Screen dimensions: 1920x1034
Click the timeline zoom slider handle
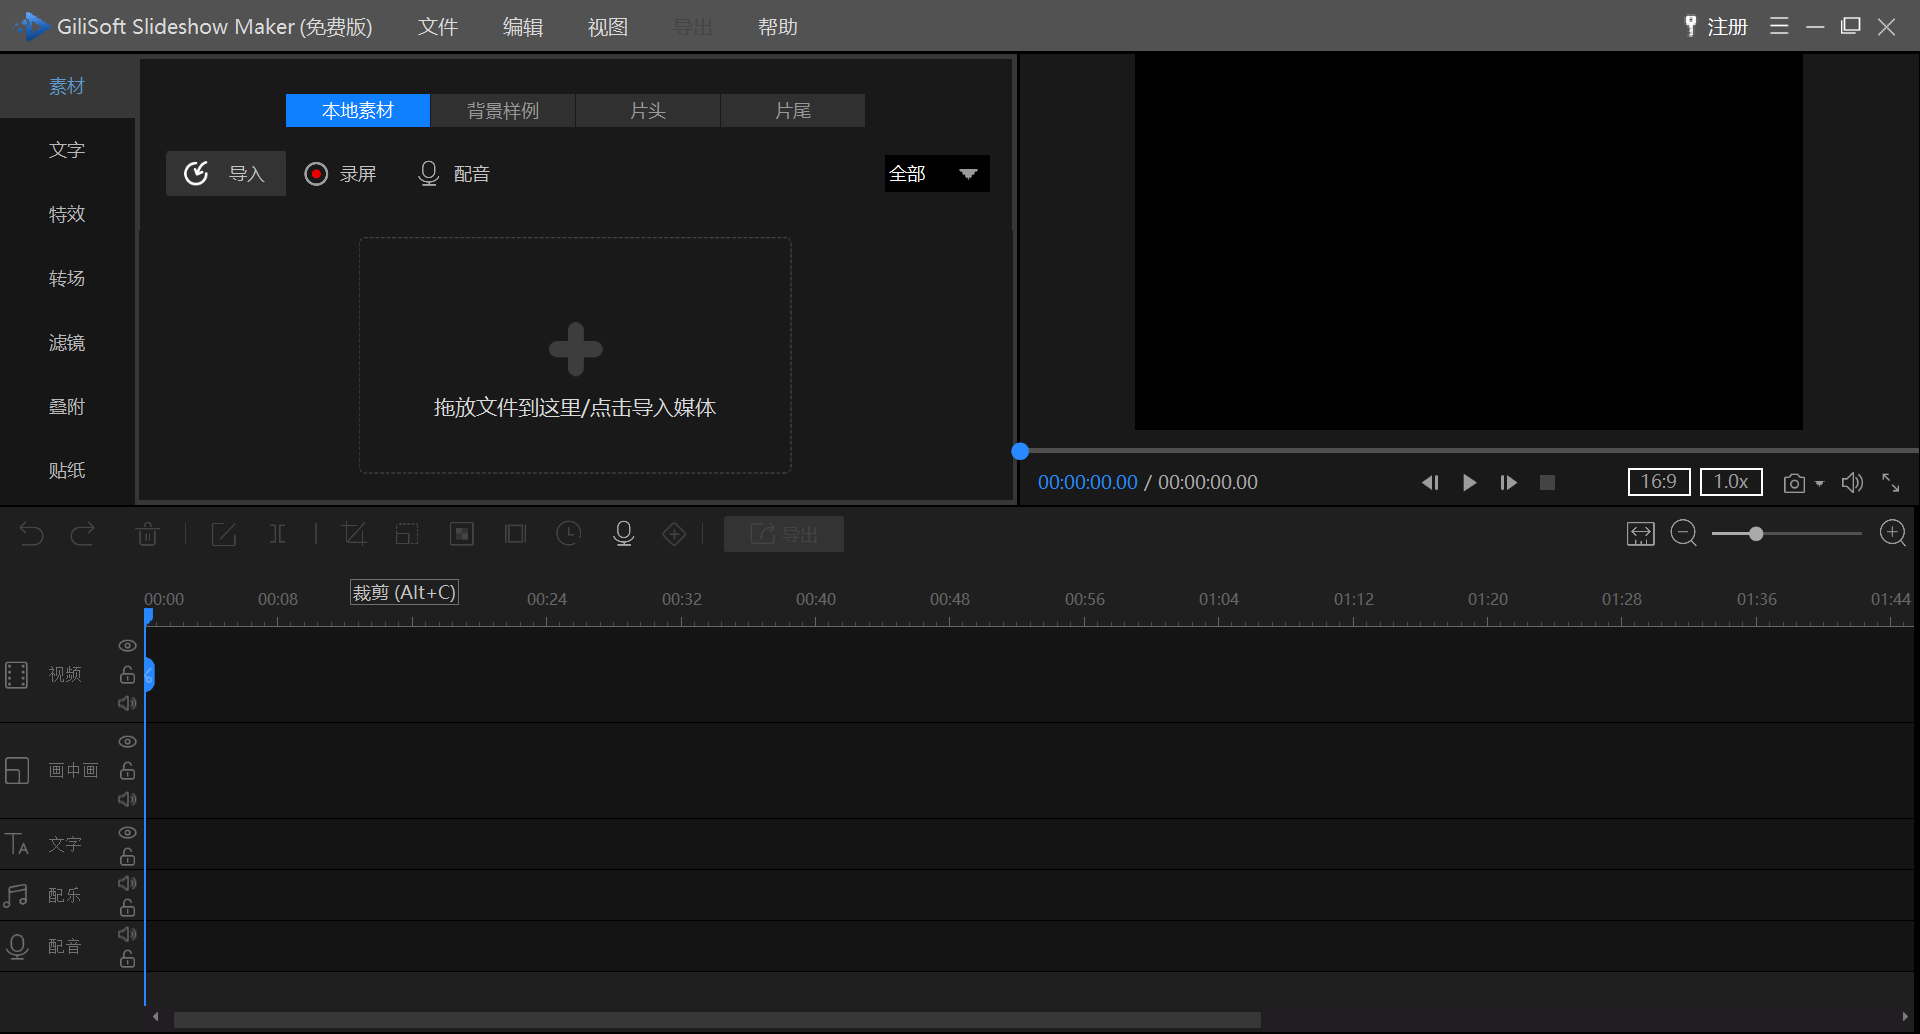[x=1756, y=534]
